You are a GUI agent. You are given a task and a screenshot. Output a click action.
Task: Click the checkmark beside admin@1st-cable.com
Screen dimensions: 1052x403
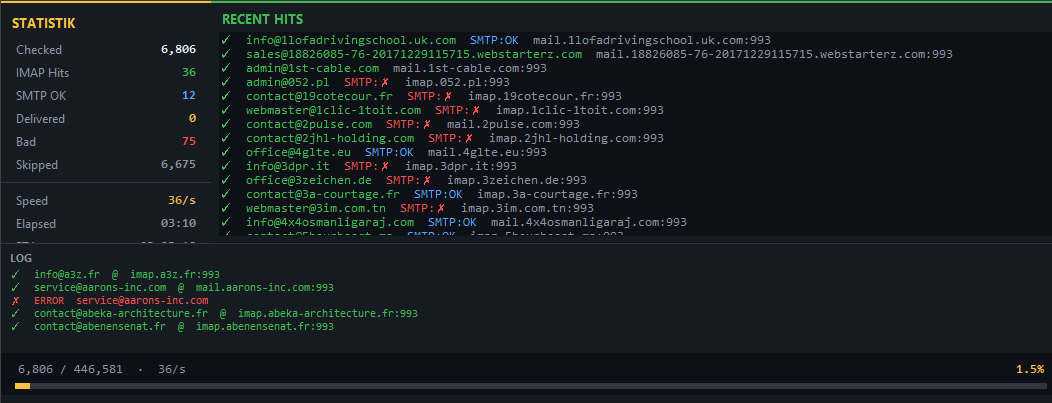click(x=226, y=68)
